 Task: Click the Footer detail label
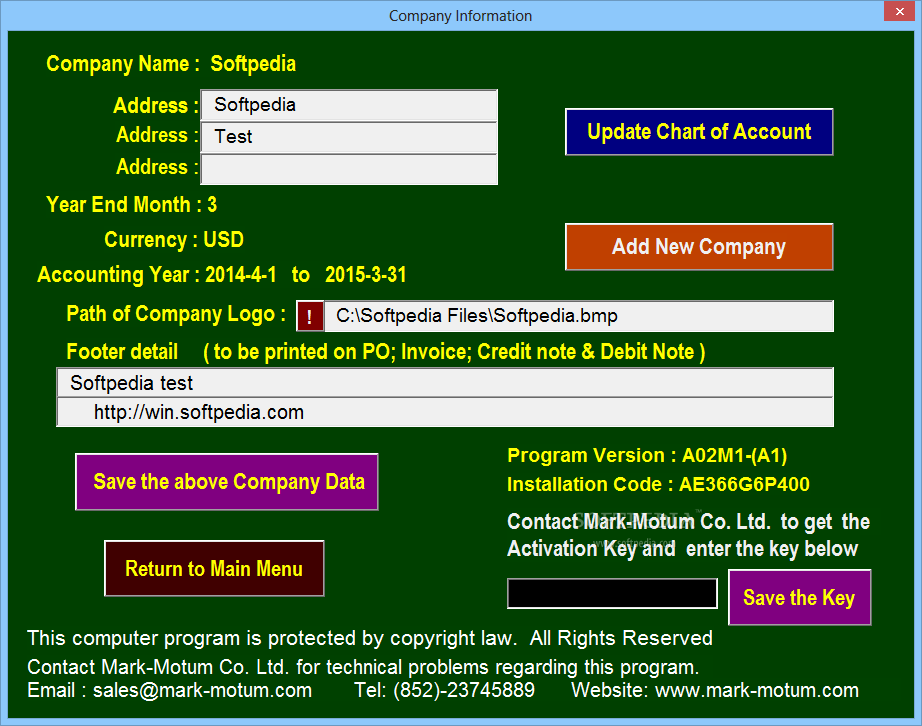click(x=122, y=352)
